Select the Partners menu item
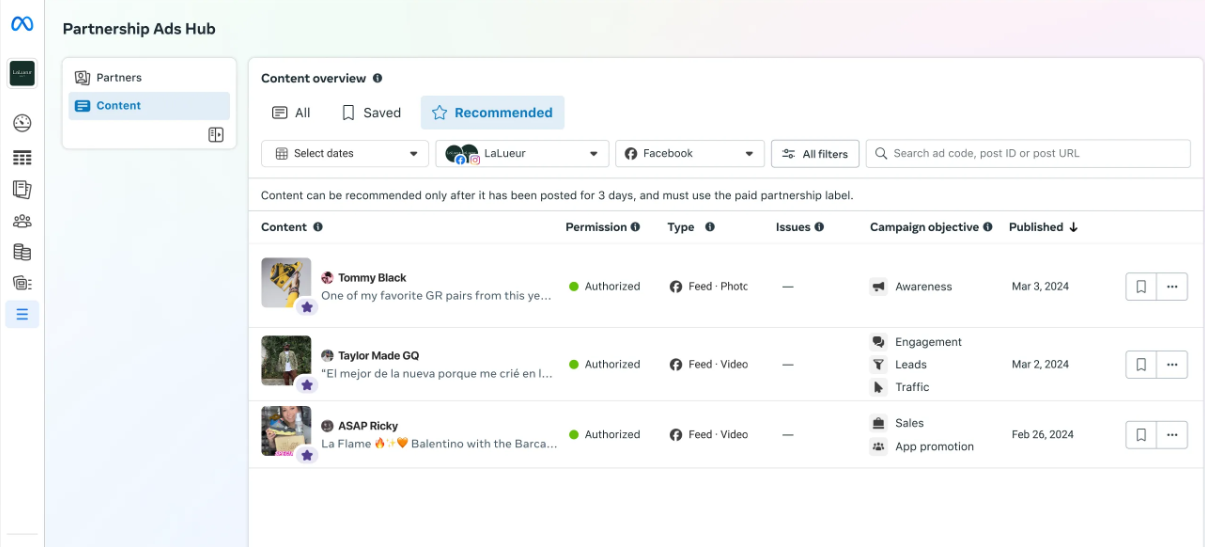1212x547 pixels. [x=118, y=78]
